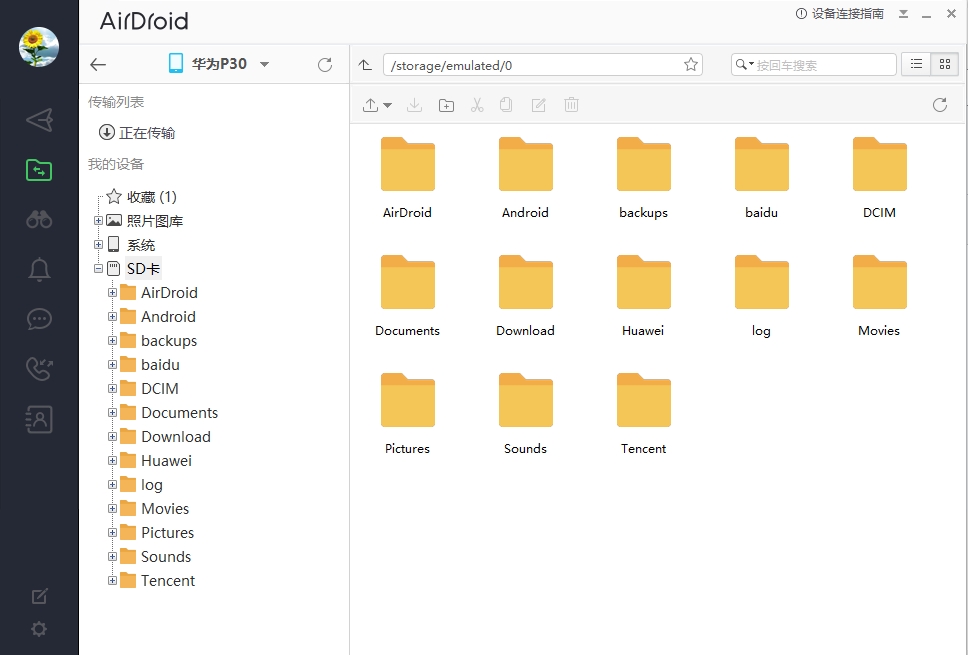Click the upload toolbar icon
The image size is (968, 655).
370,105
